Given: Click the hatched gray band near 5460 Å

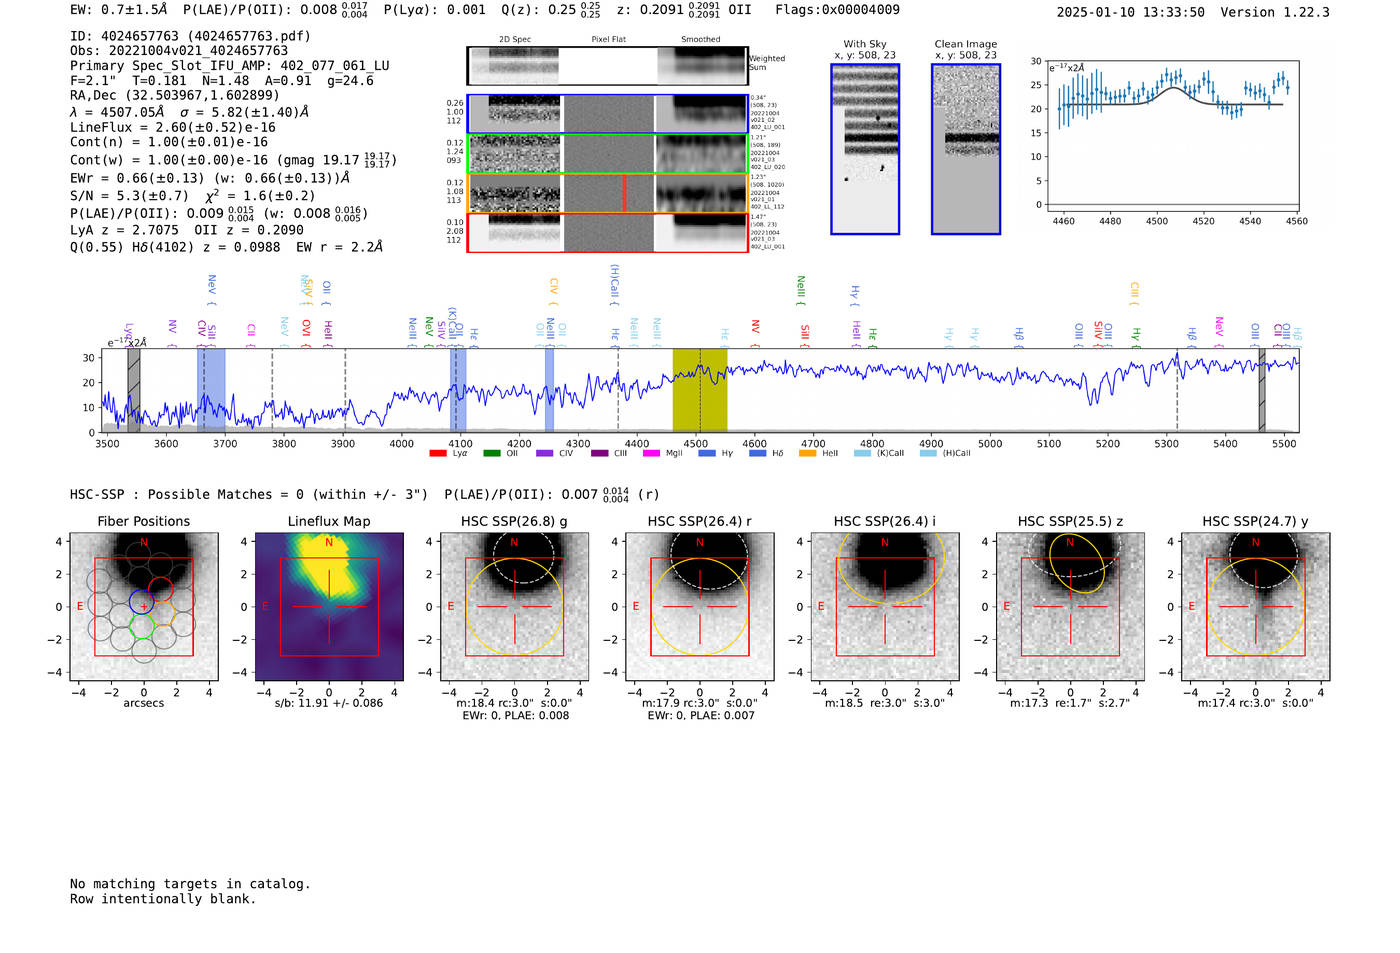Looking at the screenshot, I should [x=1262, y=390].
